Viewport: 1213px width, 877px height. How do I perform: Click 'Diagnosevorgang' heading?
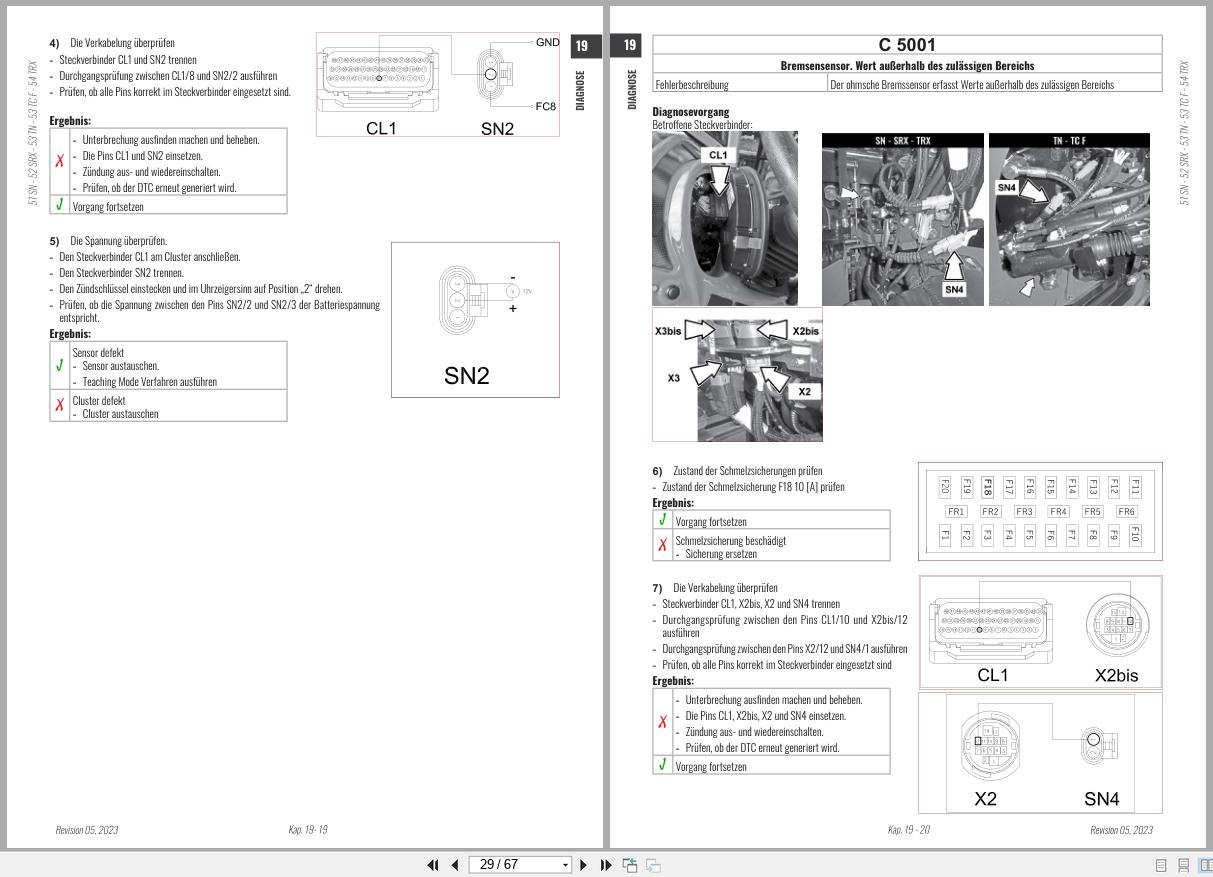click(691, 112)
